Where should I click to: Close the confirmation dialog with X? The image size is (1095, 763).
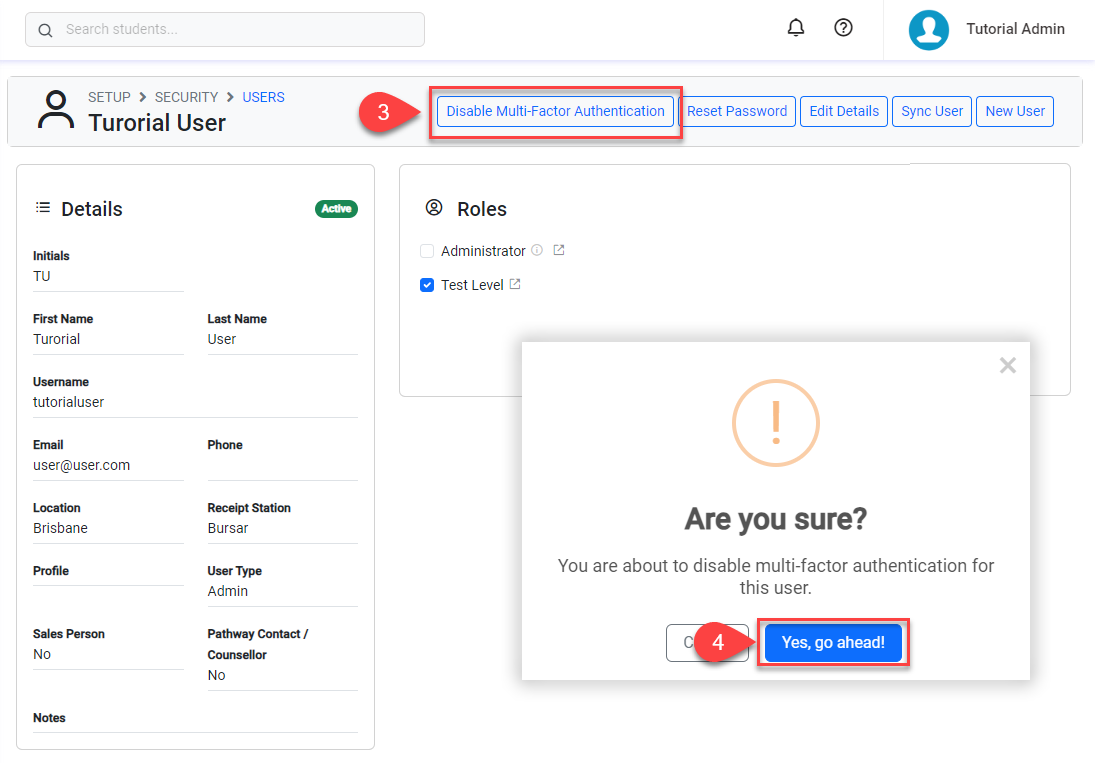pyautogui.click(x=1007, y=365)
